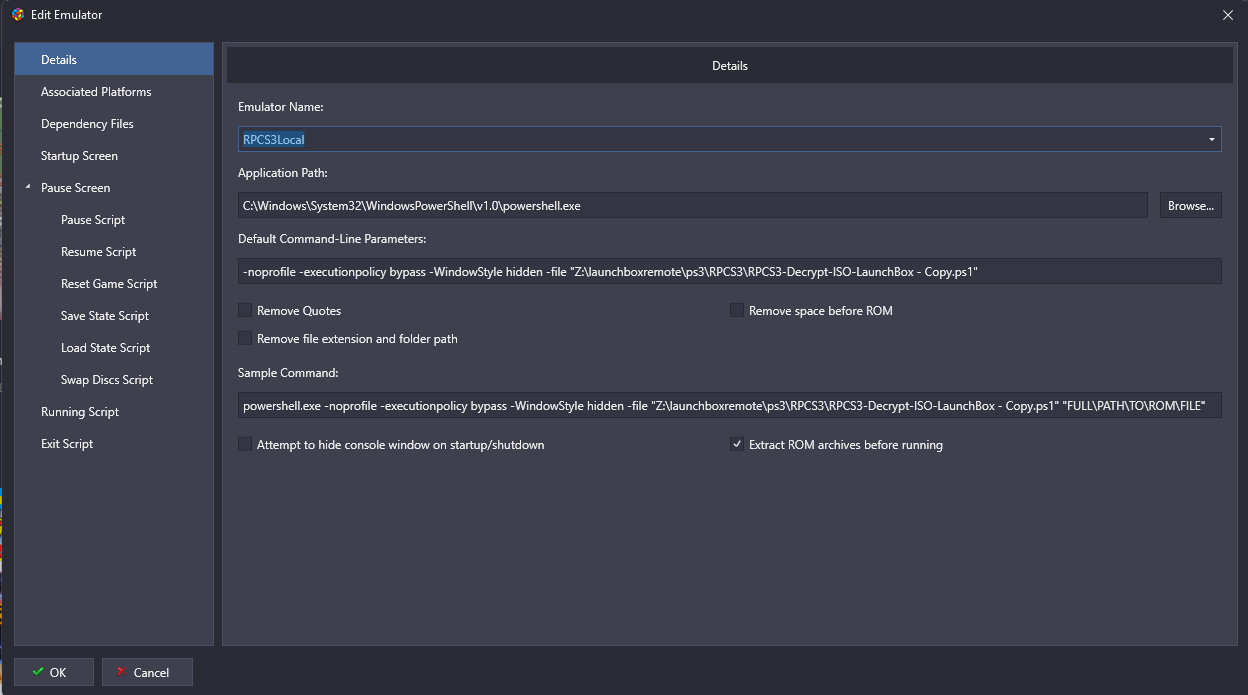Go to Dependency Files section
The width and height of the screenshot is (1248, 695).
[114, 124]
